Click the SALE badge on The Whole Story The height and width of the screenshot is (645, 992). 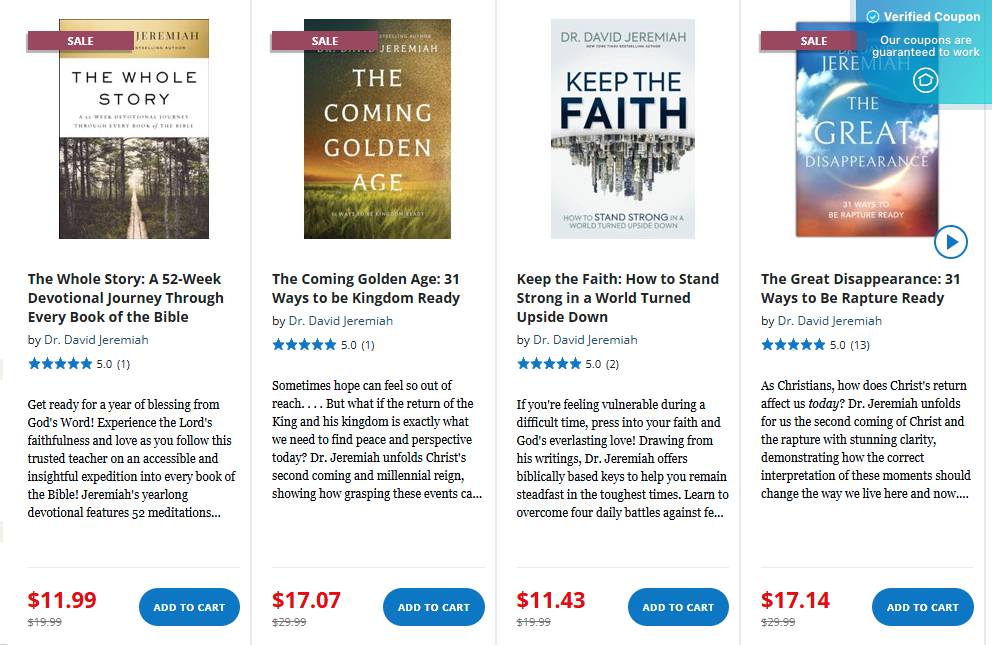80,41
